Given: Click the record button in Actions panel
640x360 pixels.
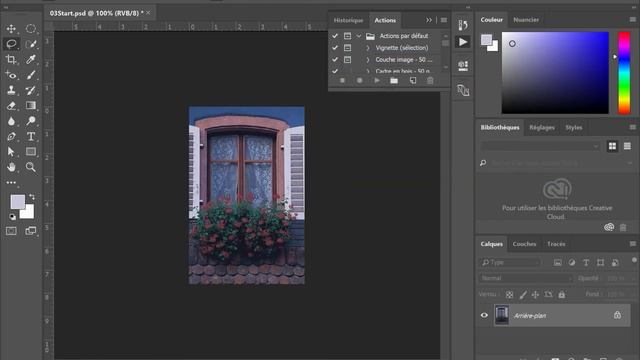Looking at the screenshot, I should (x=360, y=80).
